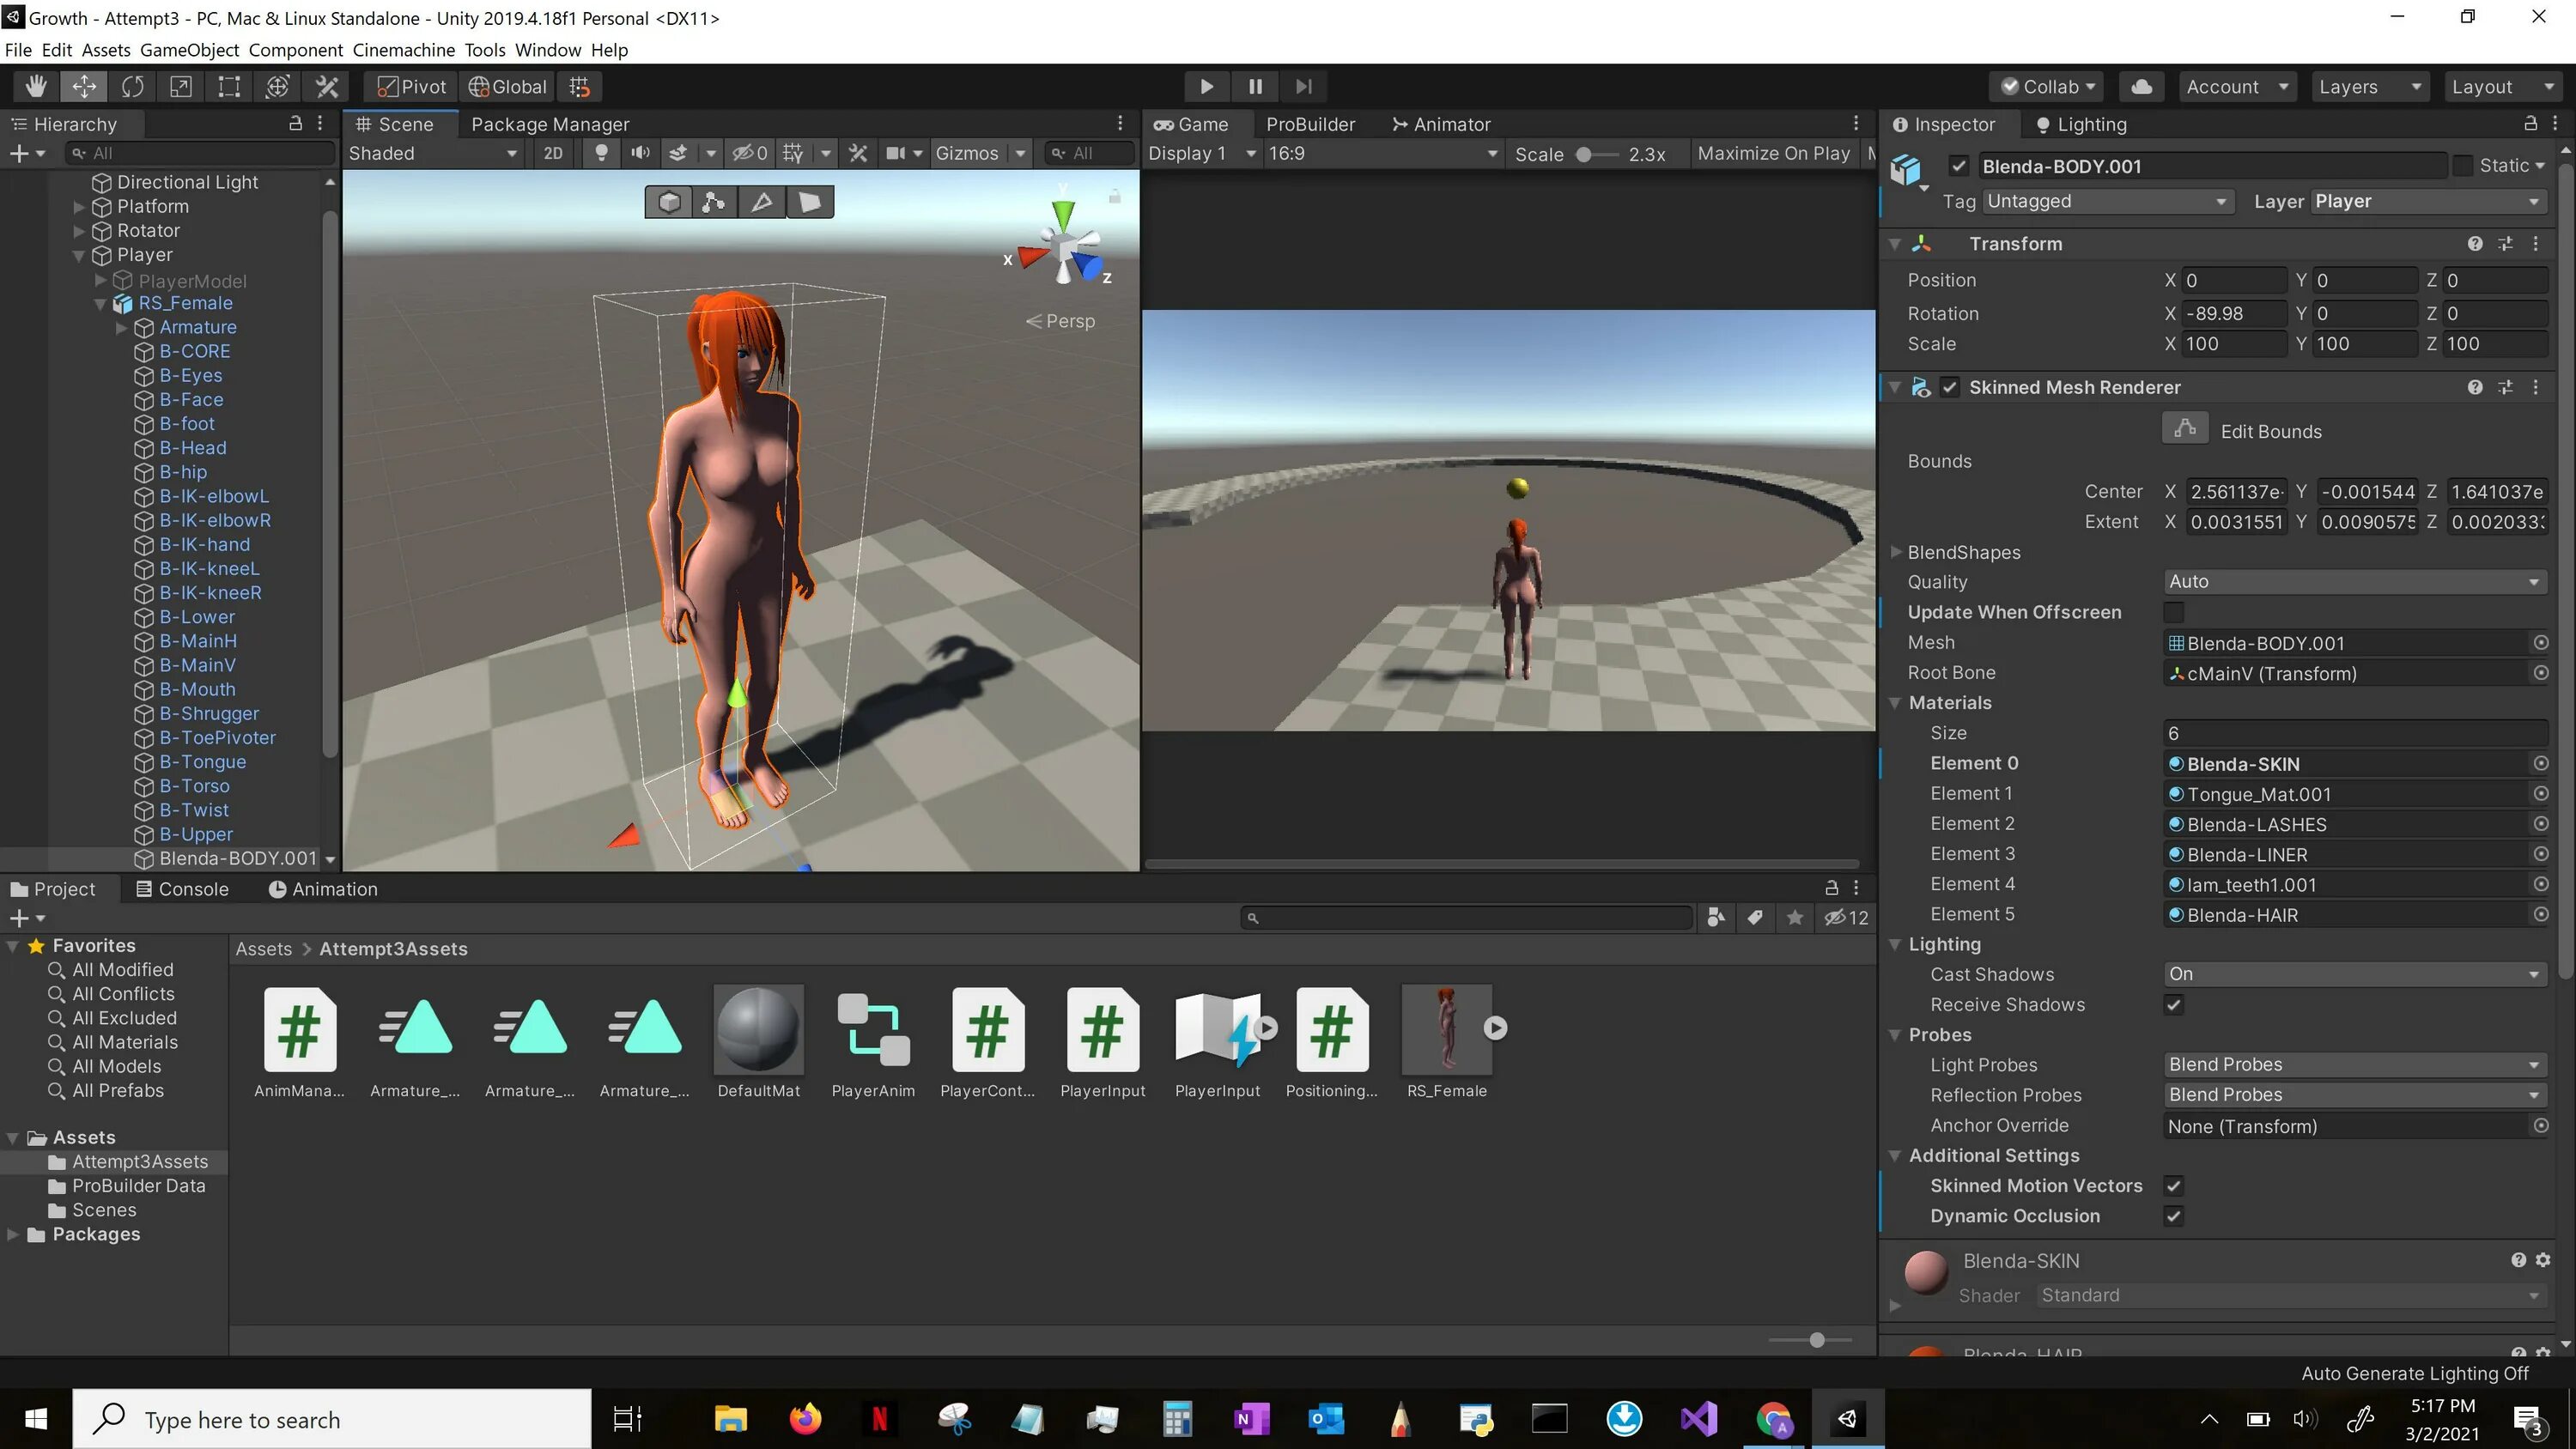Screen dimensions: 2576x1449
Task: Click the cloud services icon
Action: [2141, 87]
